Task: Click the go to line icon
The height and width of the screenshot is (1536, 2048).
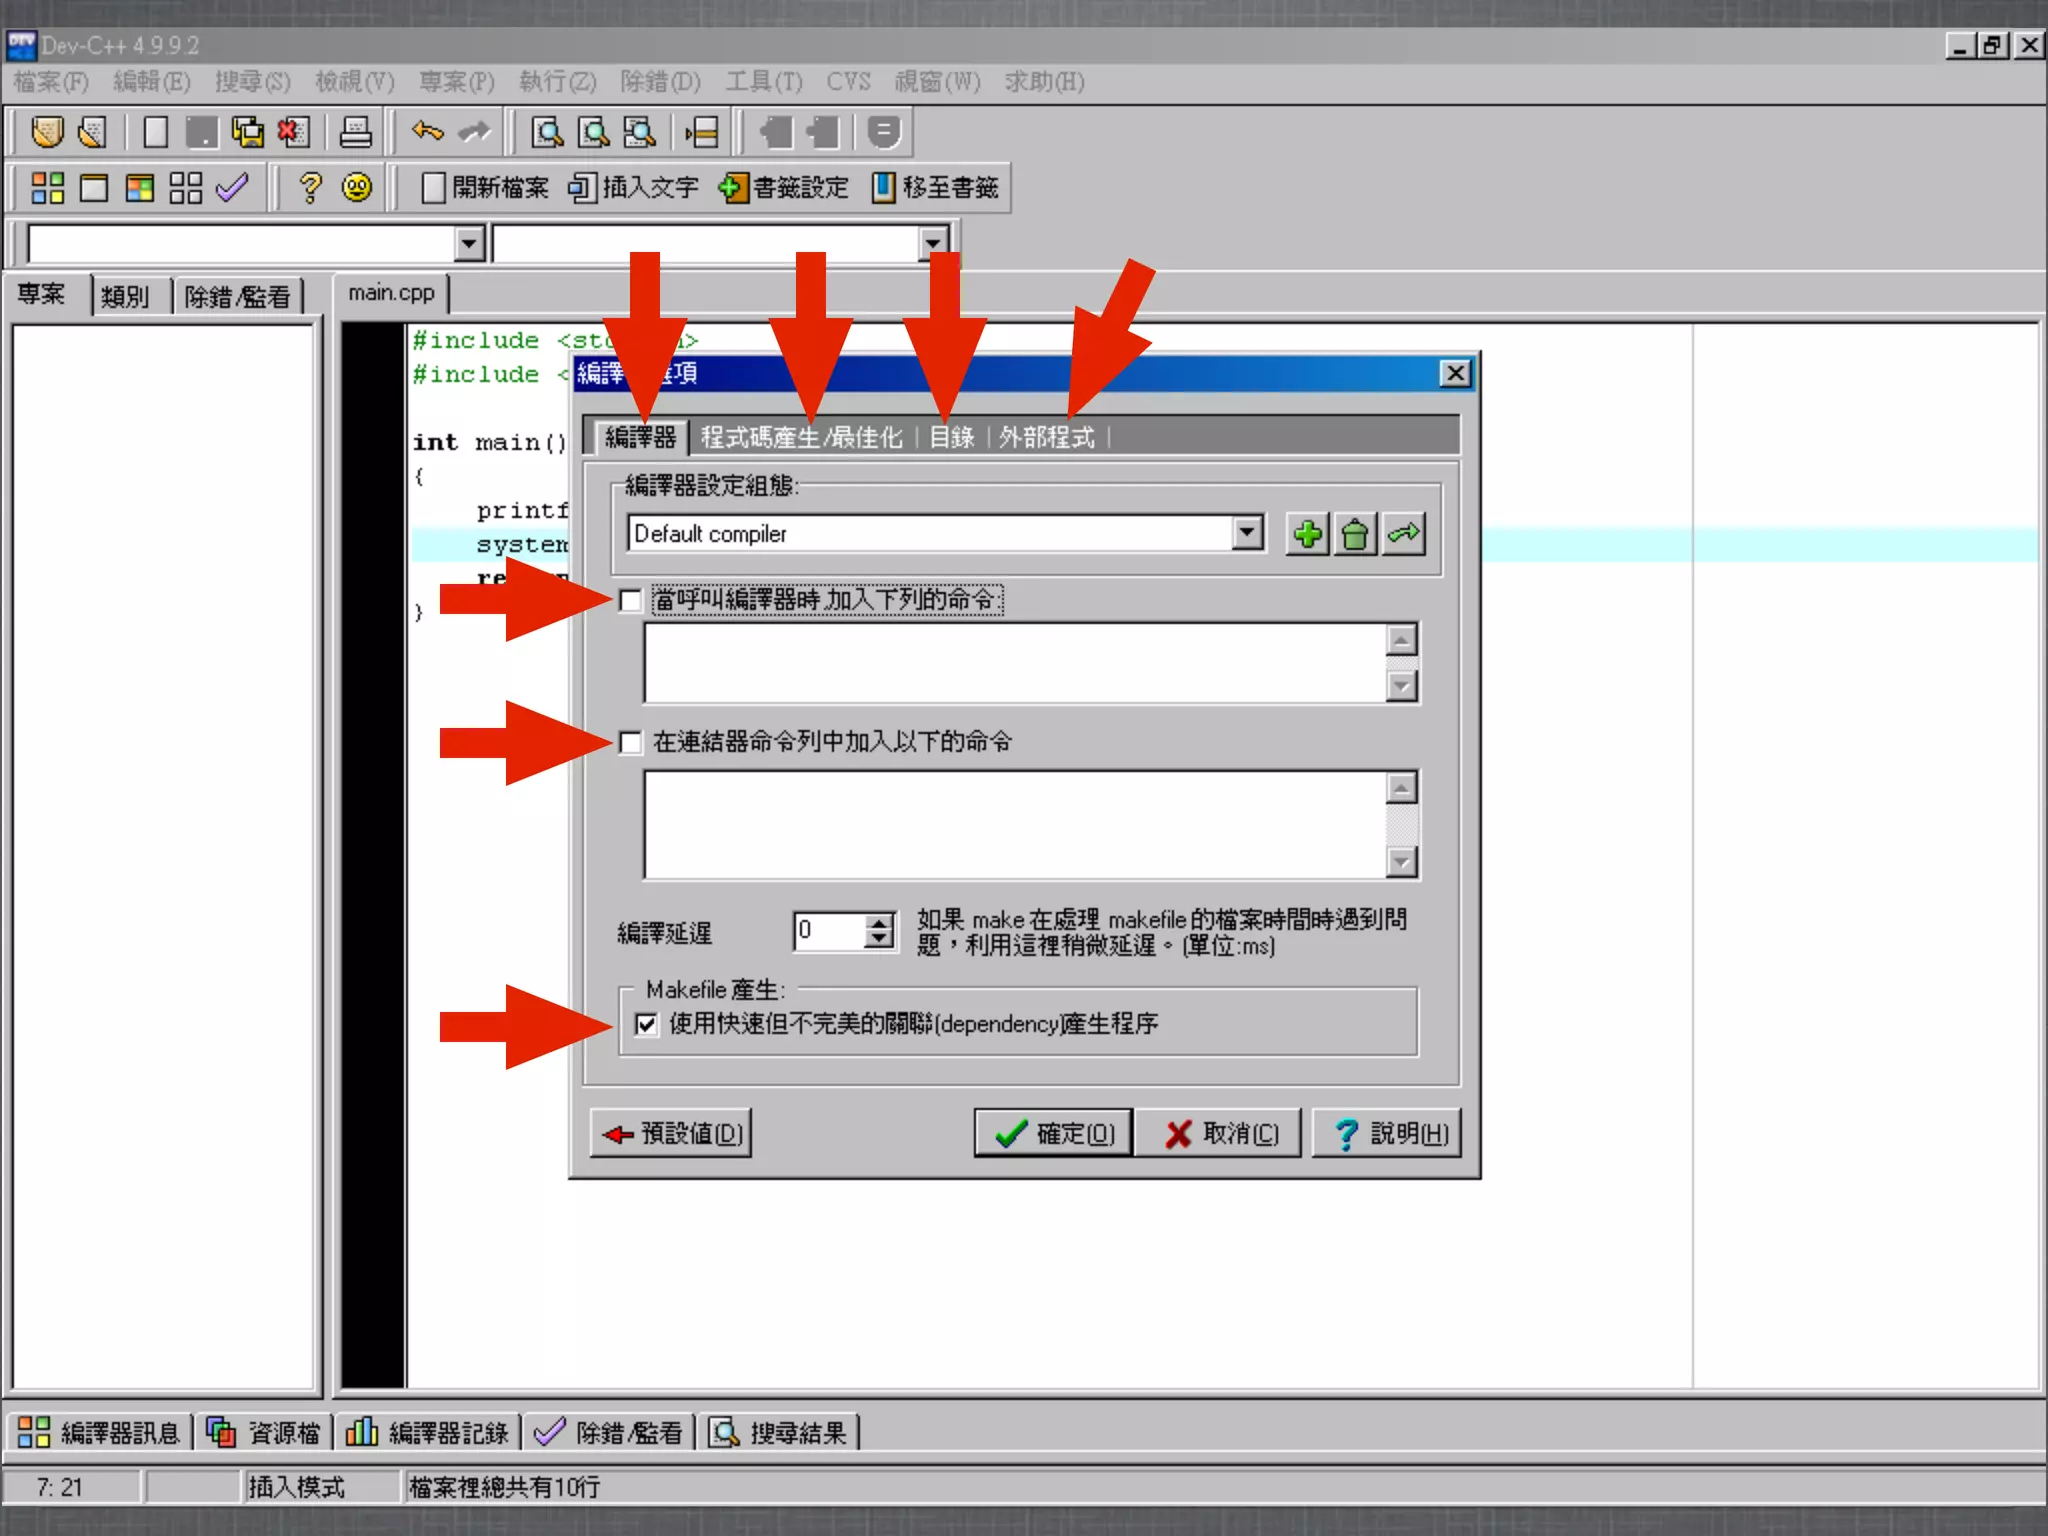Action: (702, 132)
